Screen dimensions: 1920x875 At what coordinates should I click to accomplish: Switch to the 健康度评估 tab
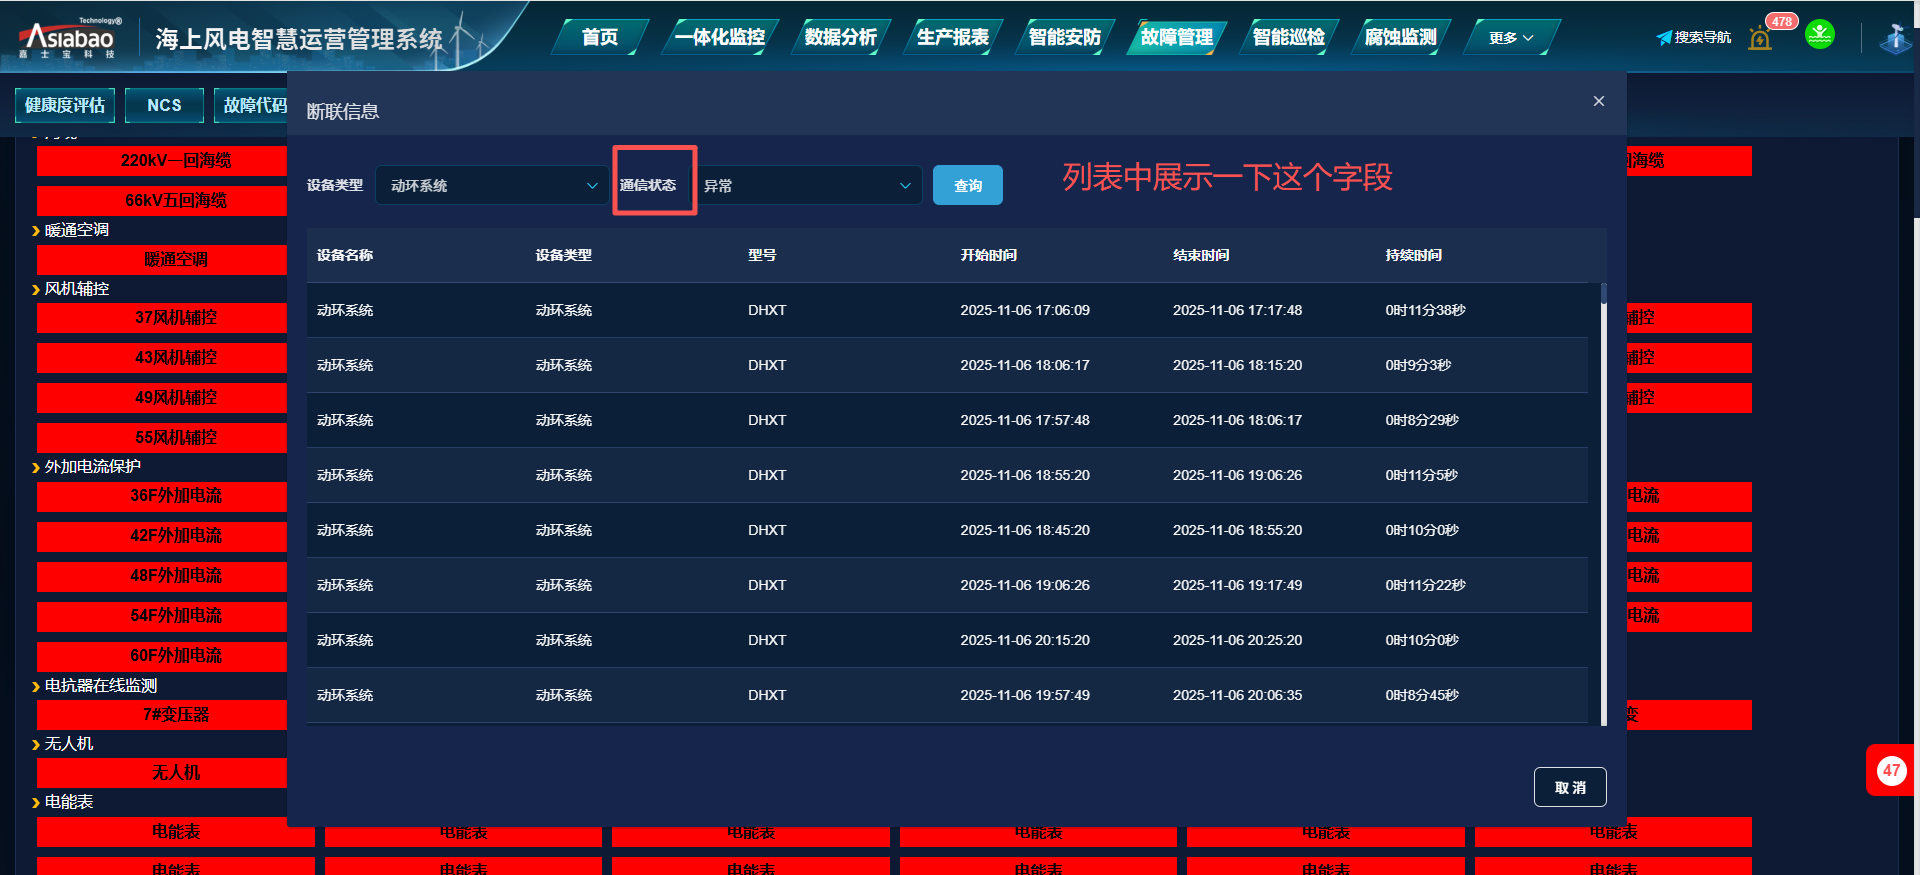(65, 105)
